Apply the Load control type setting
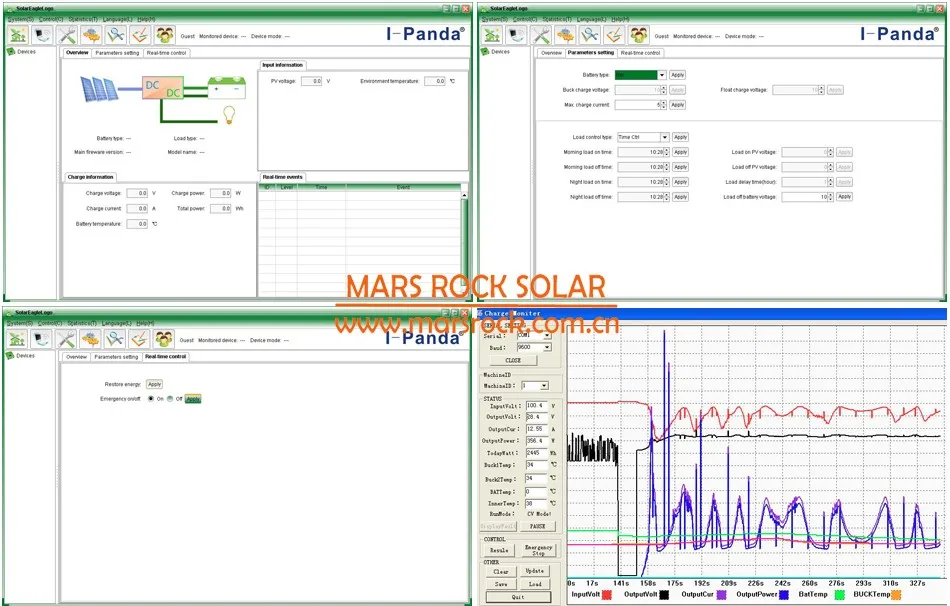The width and height of the screenshot is (950, 606). [x=680, y=137]
